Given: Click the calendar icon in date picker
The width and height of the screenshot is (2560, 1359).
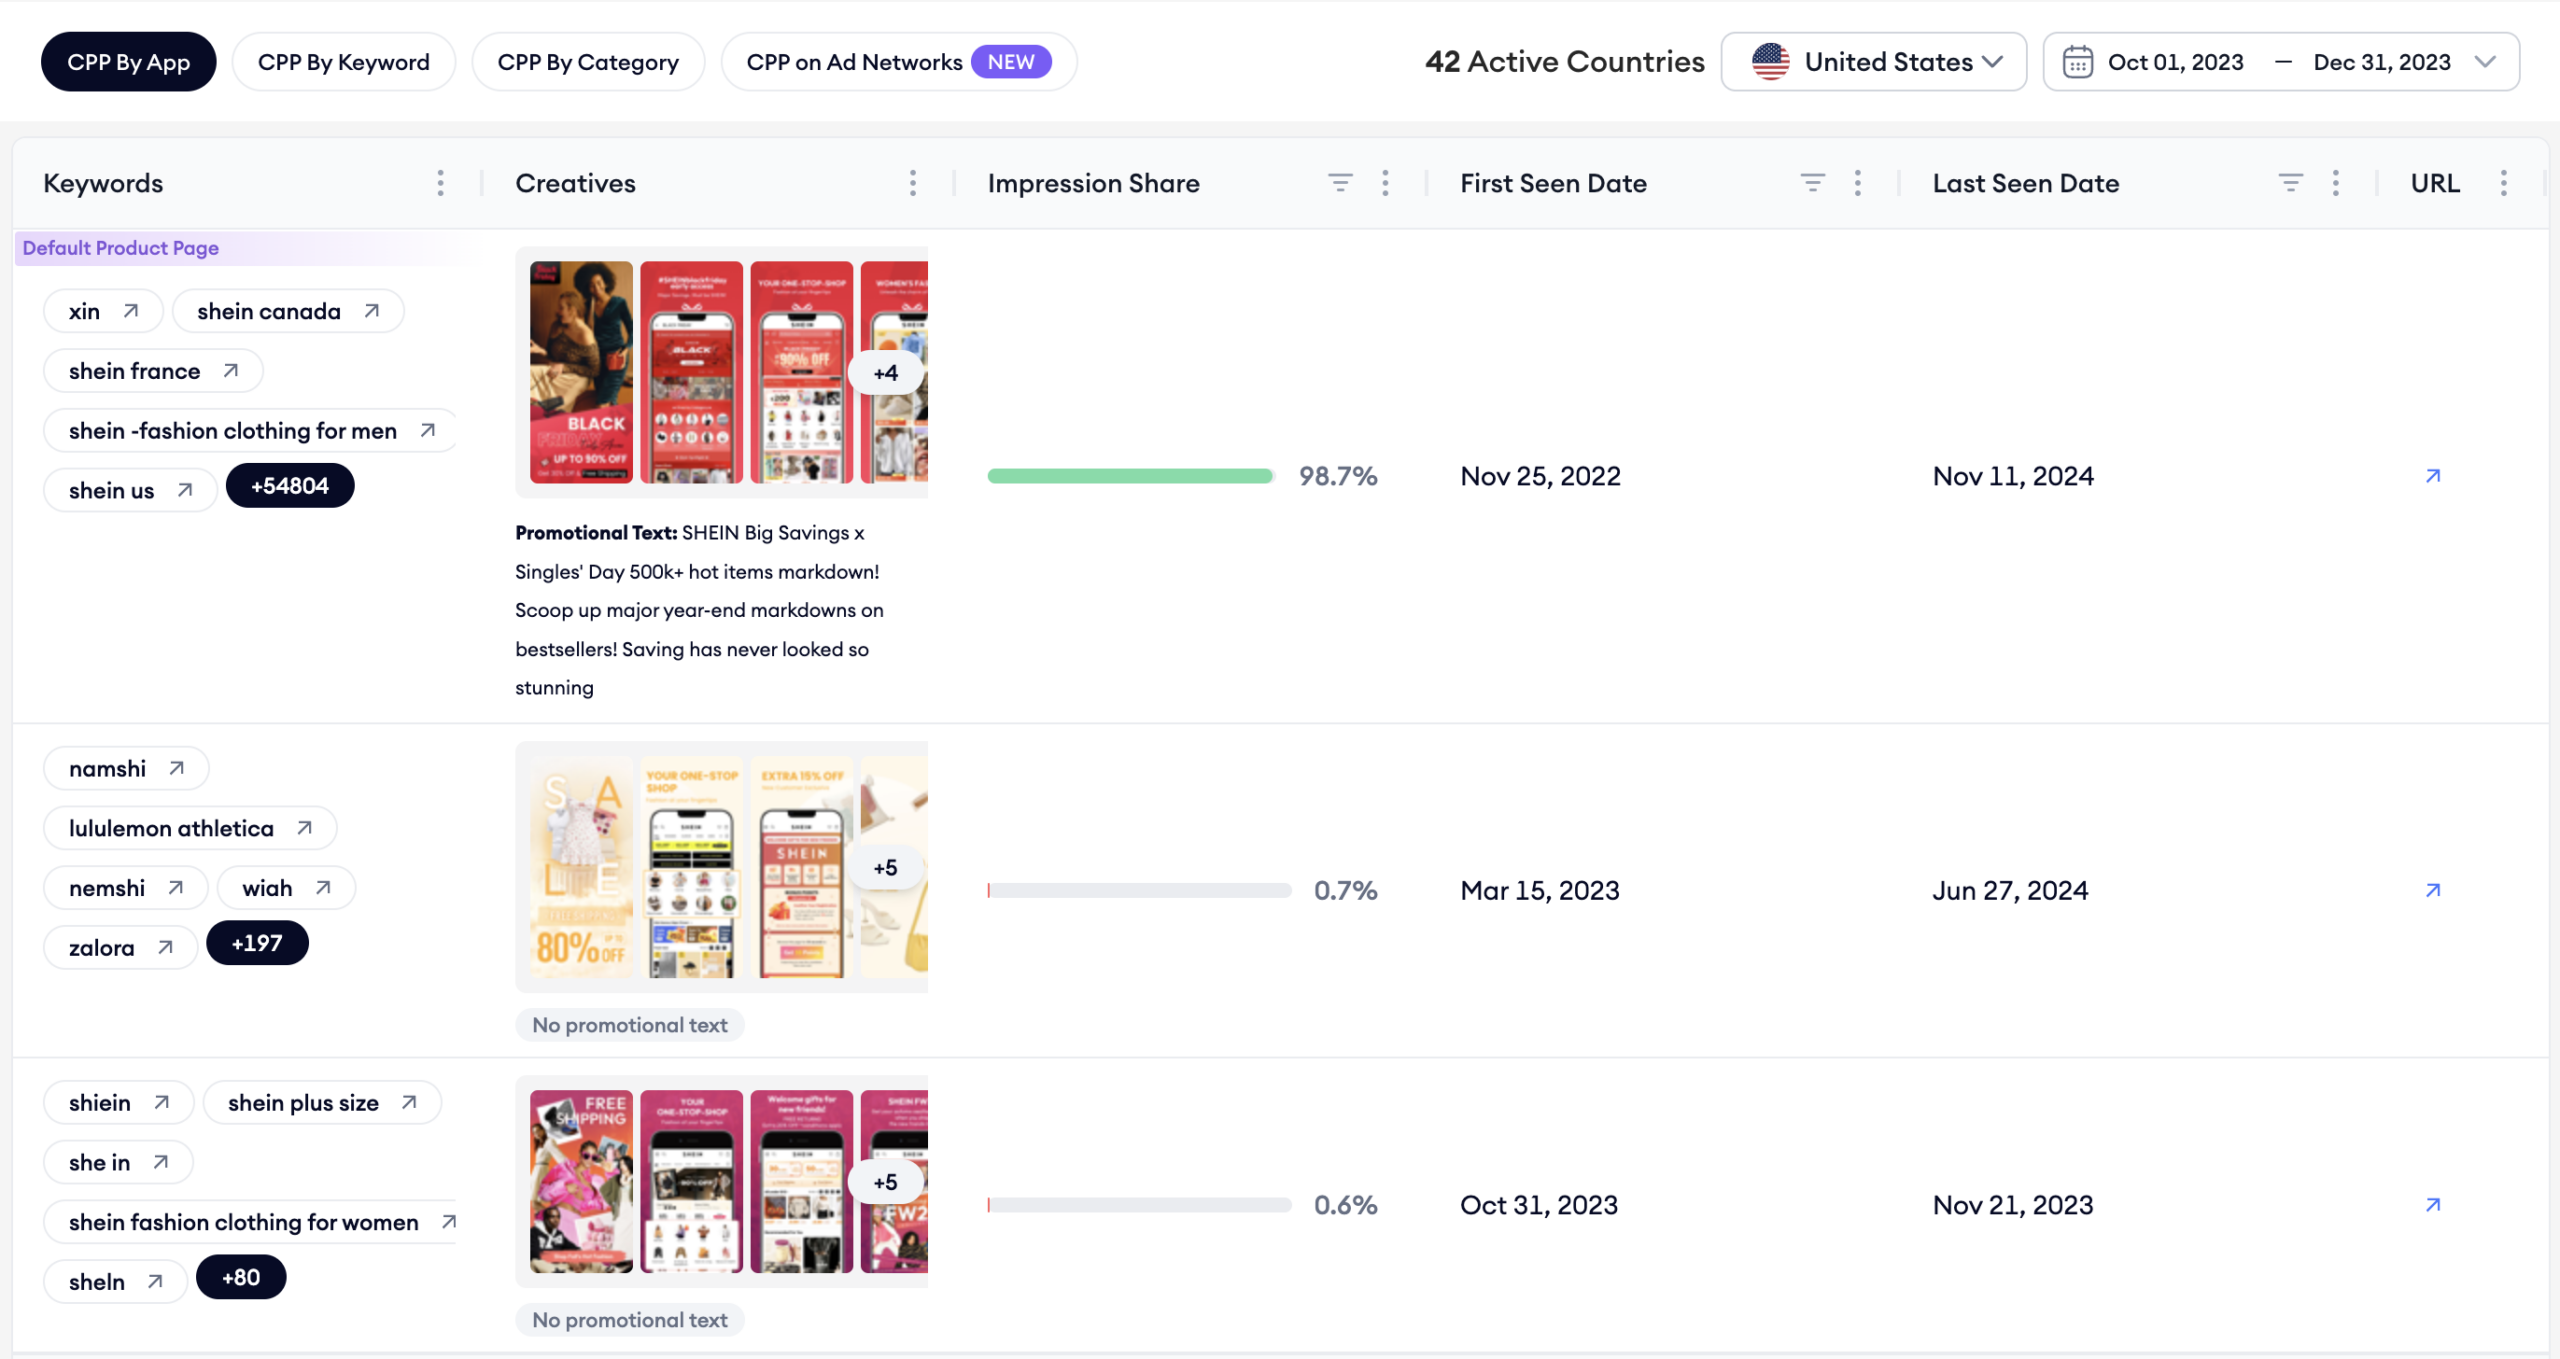Looking at the screenshot, I should point(2077,62).
